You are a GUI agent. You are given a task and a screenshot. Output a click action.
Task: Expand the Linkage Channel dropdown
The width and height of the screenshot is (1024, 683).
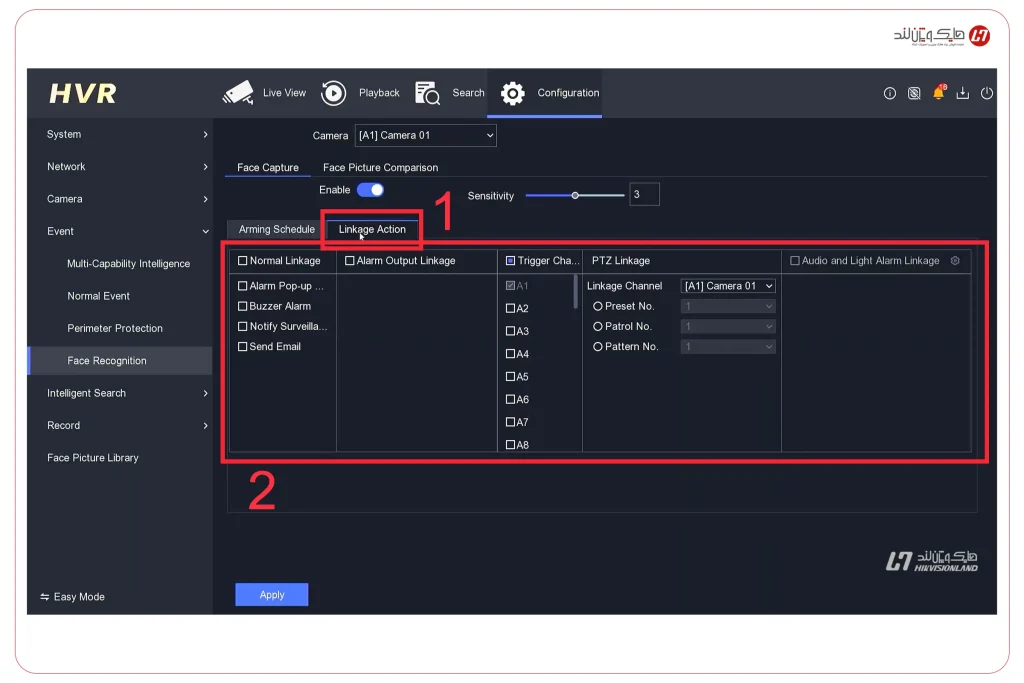pos(728,286)
